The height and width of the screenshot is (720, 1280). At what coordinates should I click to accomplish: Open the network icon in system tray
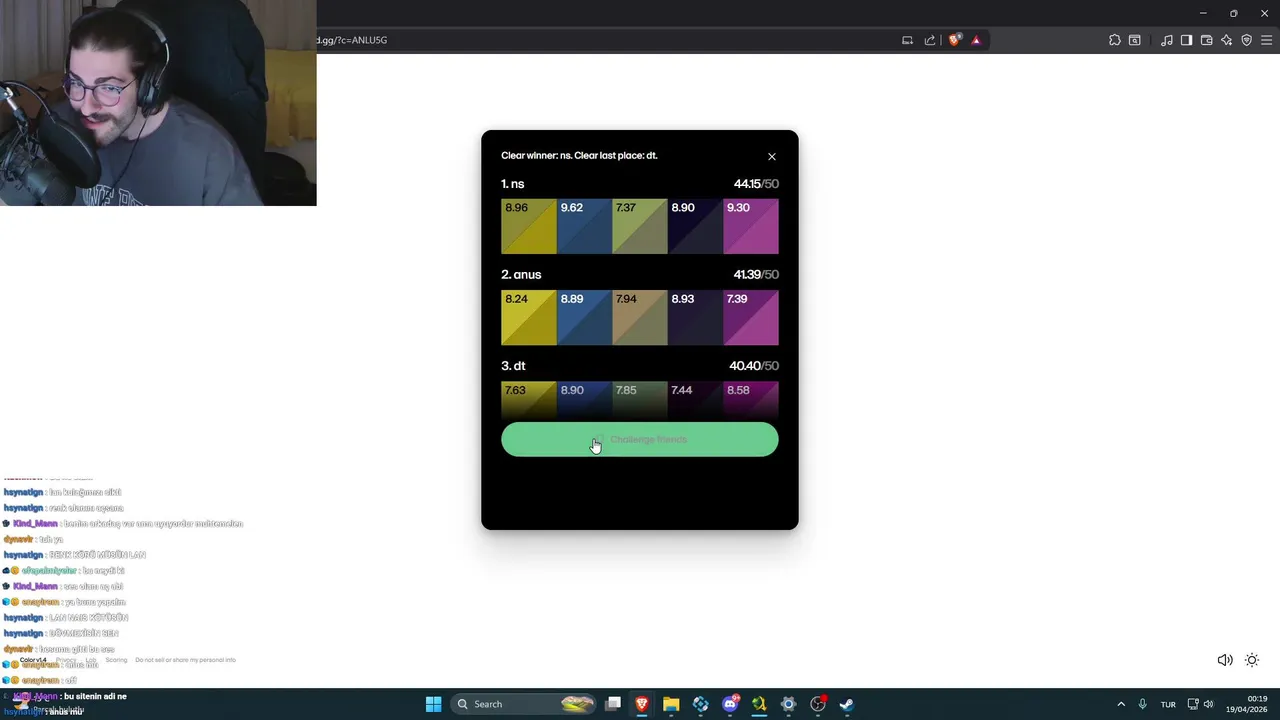click(1193, 704)
